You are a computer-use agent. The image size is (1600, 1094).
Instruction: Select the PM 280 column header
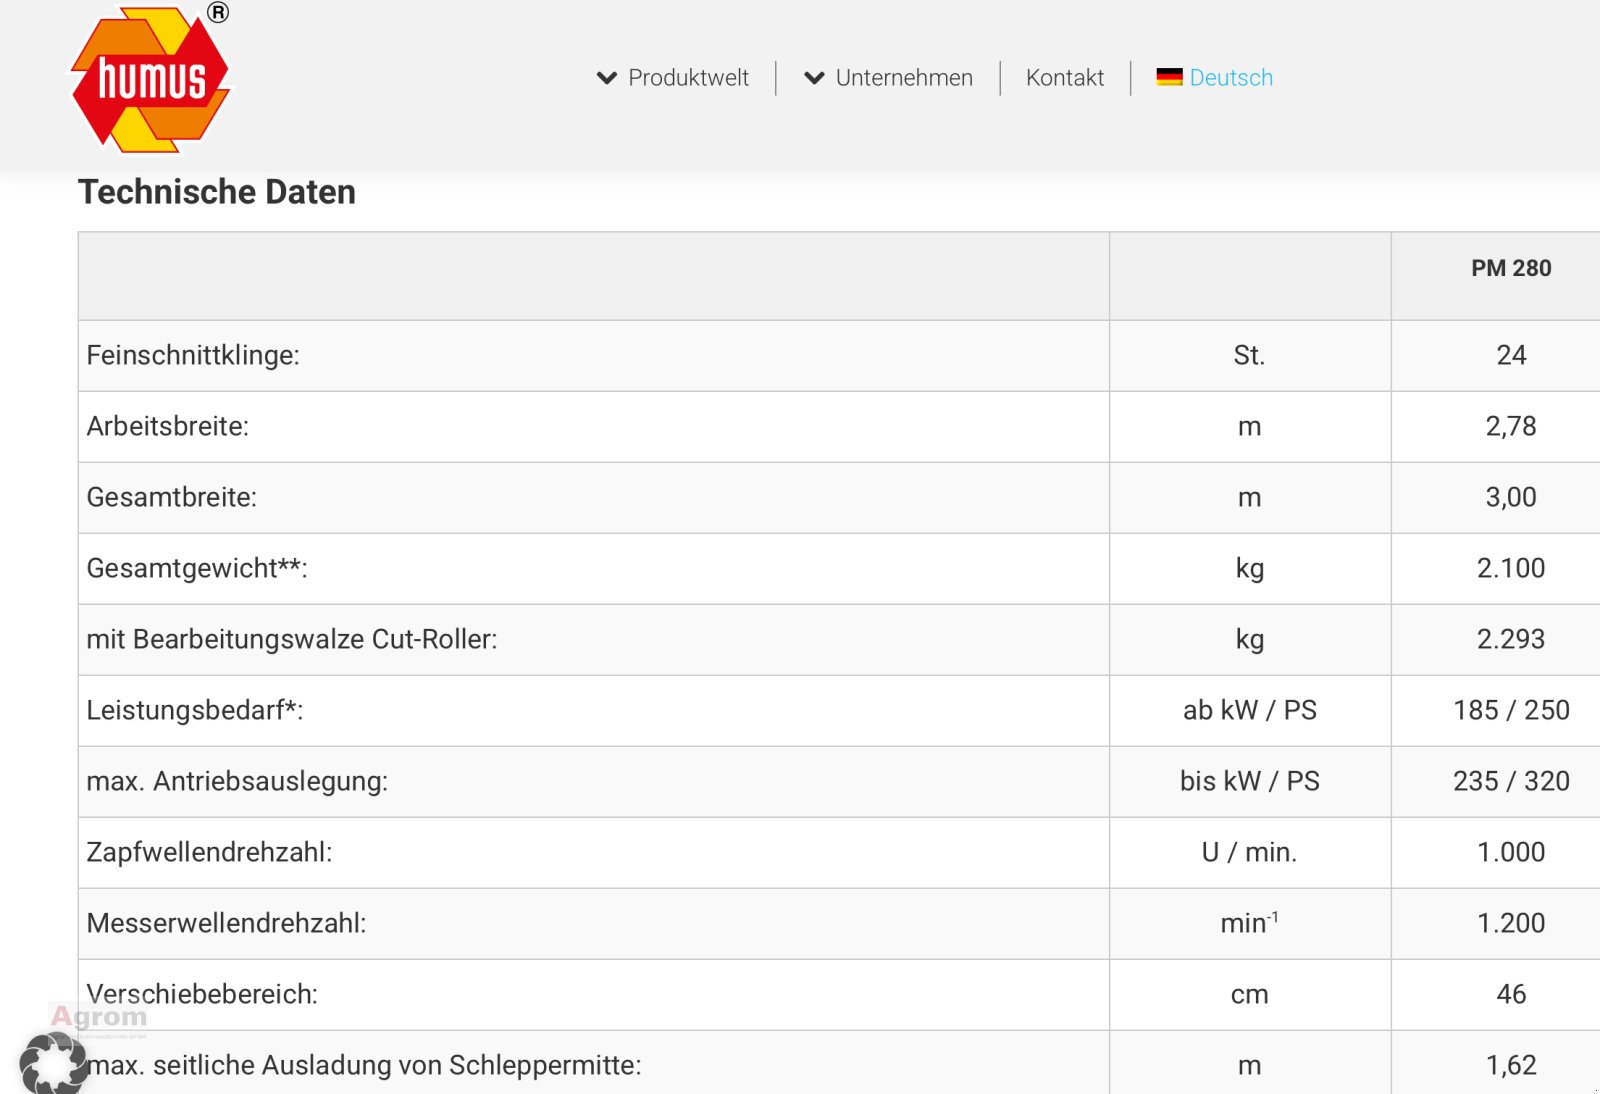[x=1510, y=268]
